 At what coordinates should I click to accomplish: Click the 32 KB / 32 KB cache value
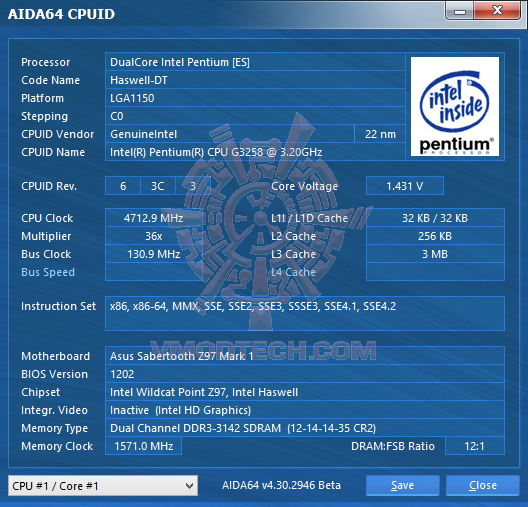435,218
